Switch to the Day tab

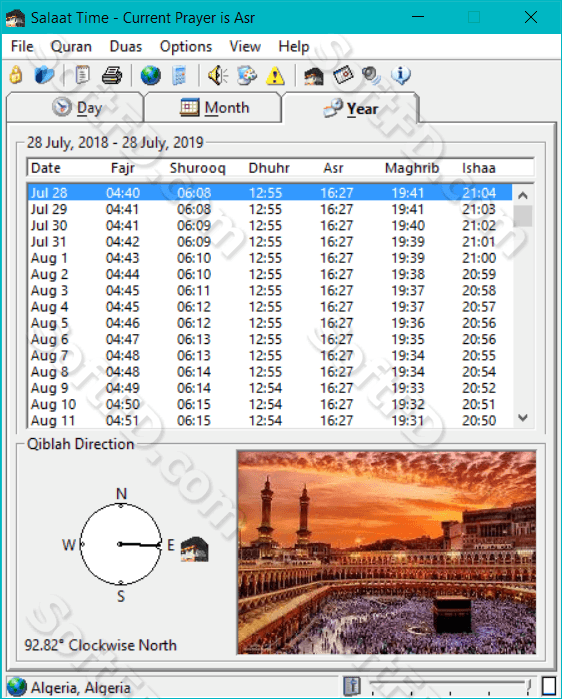click(75, 107)
